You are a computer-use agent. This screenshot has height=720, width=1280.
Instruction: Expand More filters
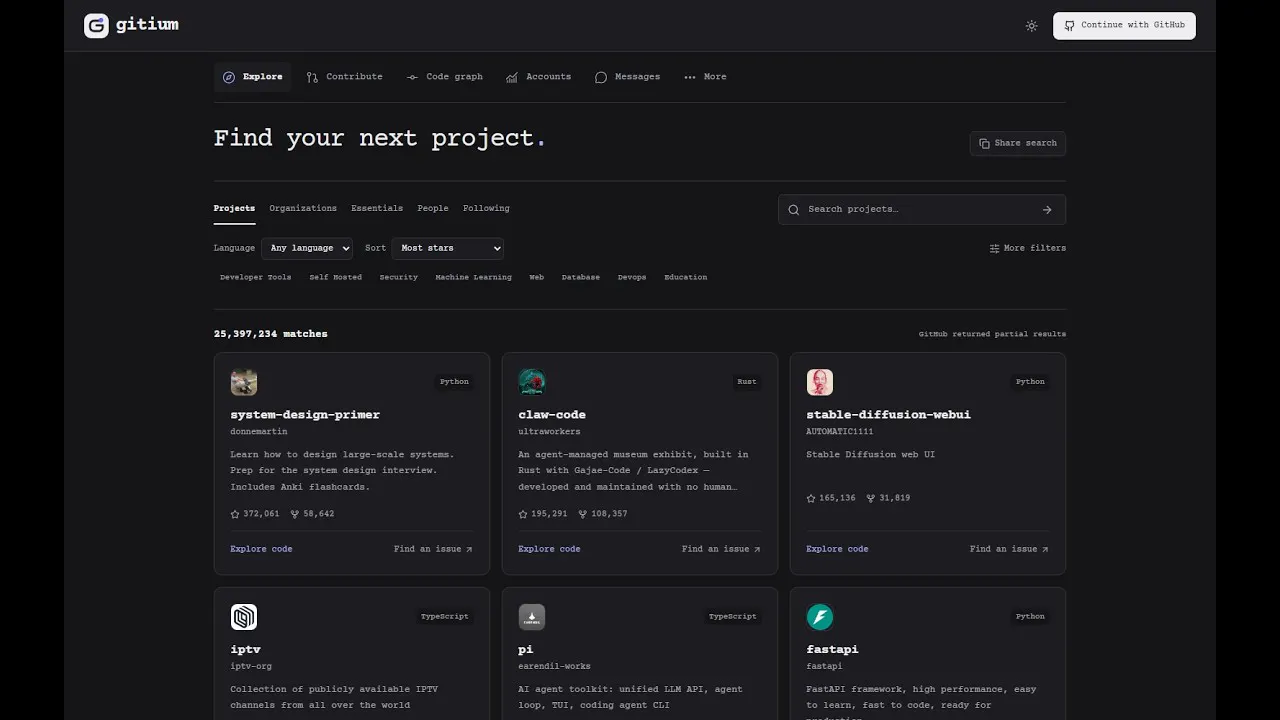pyautogui.click(x=1028, y=248)
